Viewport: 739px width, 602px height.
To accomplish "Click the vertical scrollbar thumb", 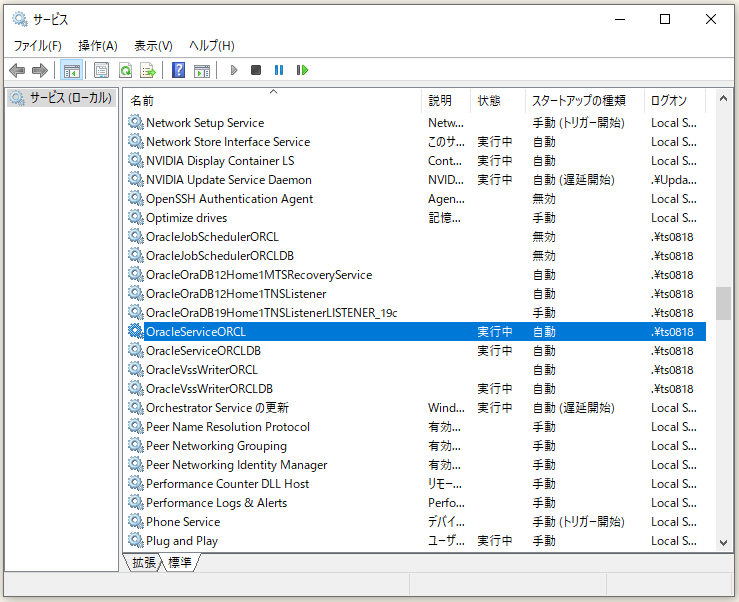I will point(723,304).
